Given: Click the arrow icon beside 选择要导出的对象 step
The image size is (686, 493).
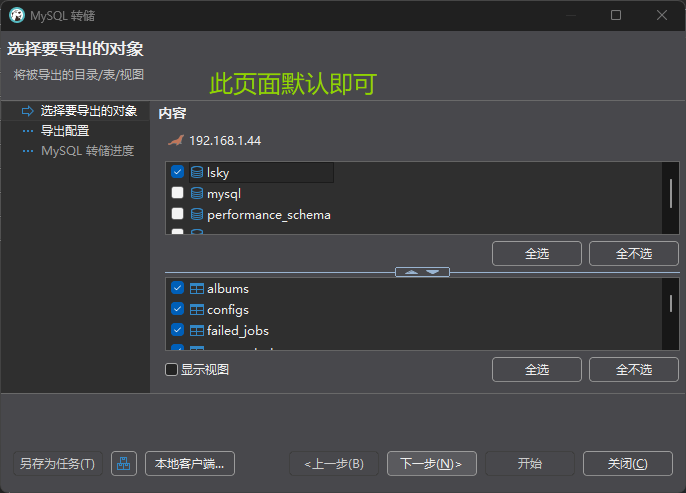Looking at the screenshot, I should [28, 111].
